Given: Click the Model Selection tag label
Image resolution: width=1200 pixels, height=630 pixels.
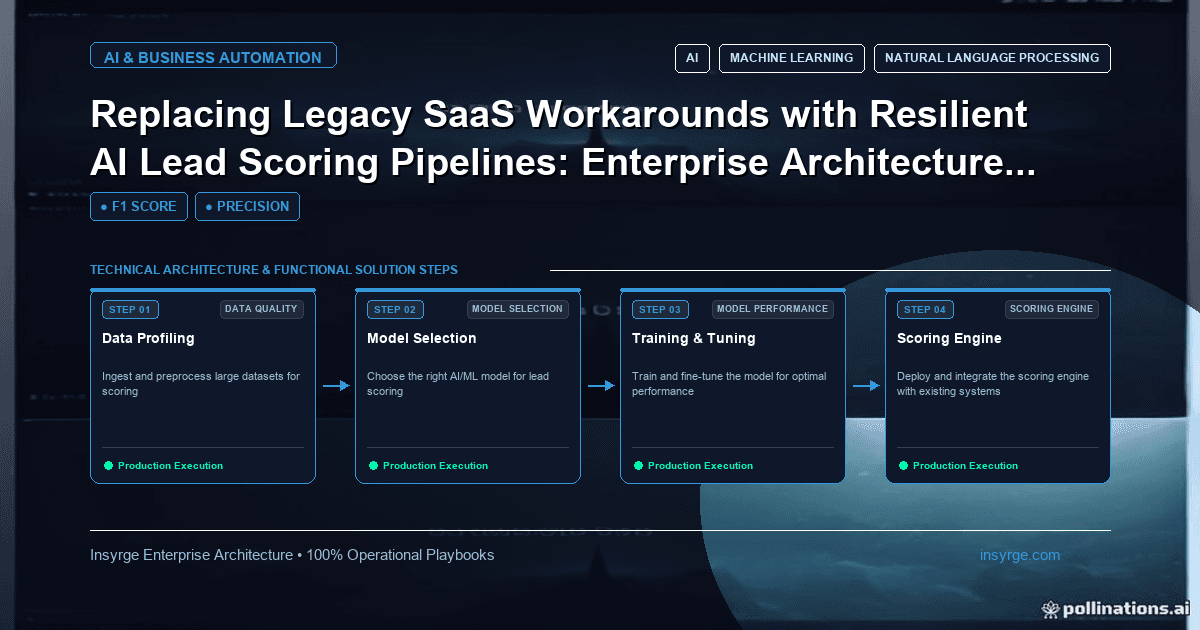Looking at the screenshot, I should 517,309.
